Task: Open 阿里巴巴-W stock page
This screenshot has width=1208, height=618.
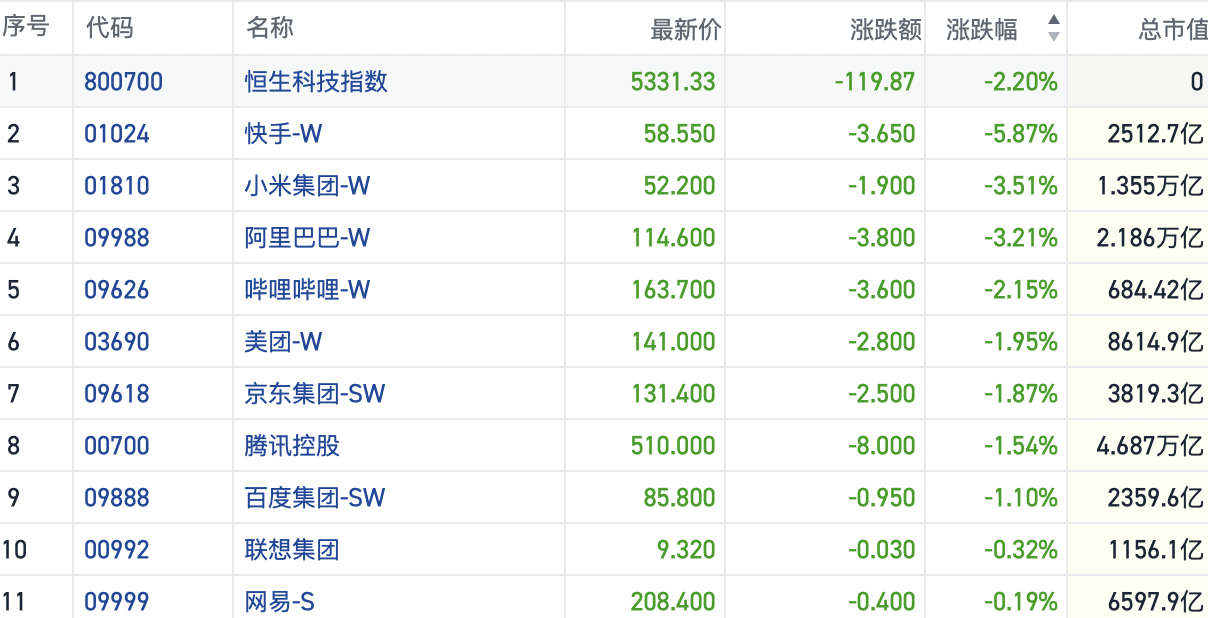Action: pyautogui.click(x=308, y=237)
